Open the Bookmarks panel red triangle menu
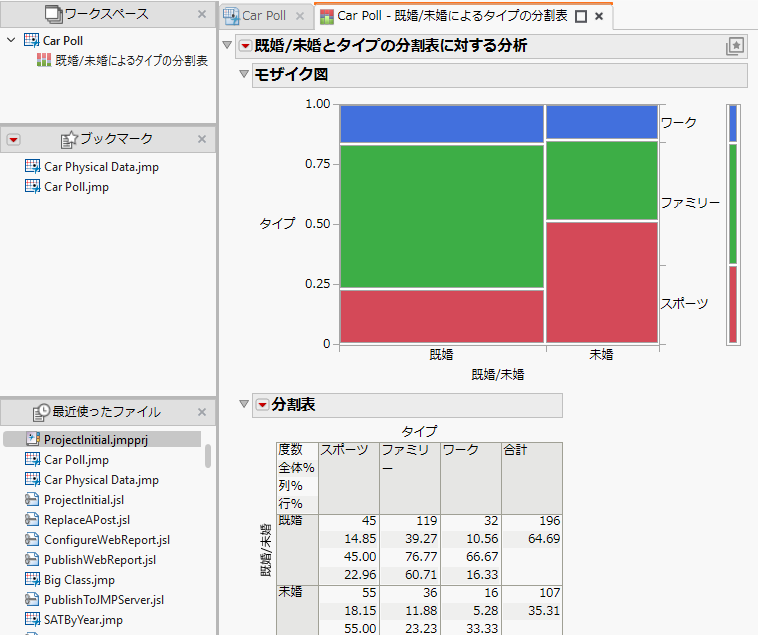 pyautogui.click(x=14, y=140)
